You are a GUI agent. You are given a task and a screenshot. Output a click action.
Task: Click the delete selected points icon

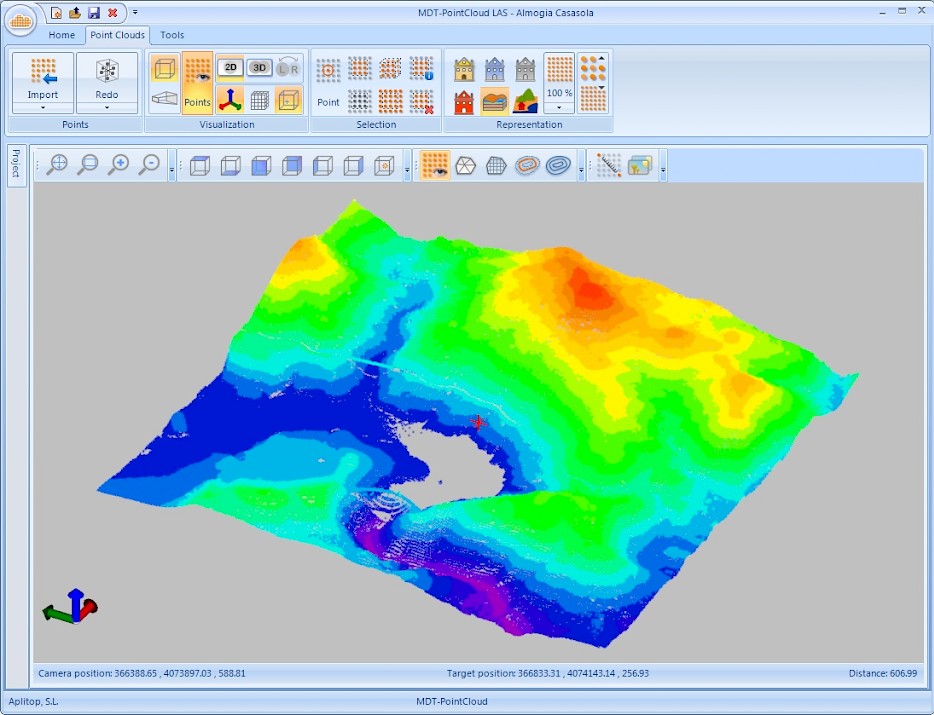[x=422, y=100]
